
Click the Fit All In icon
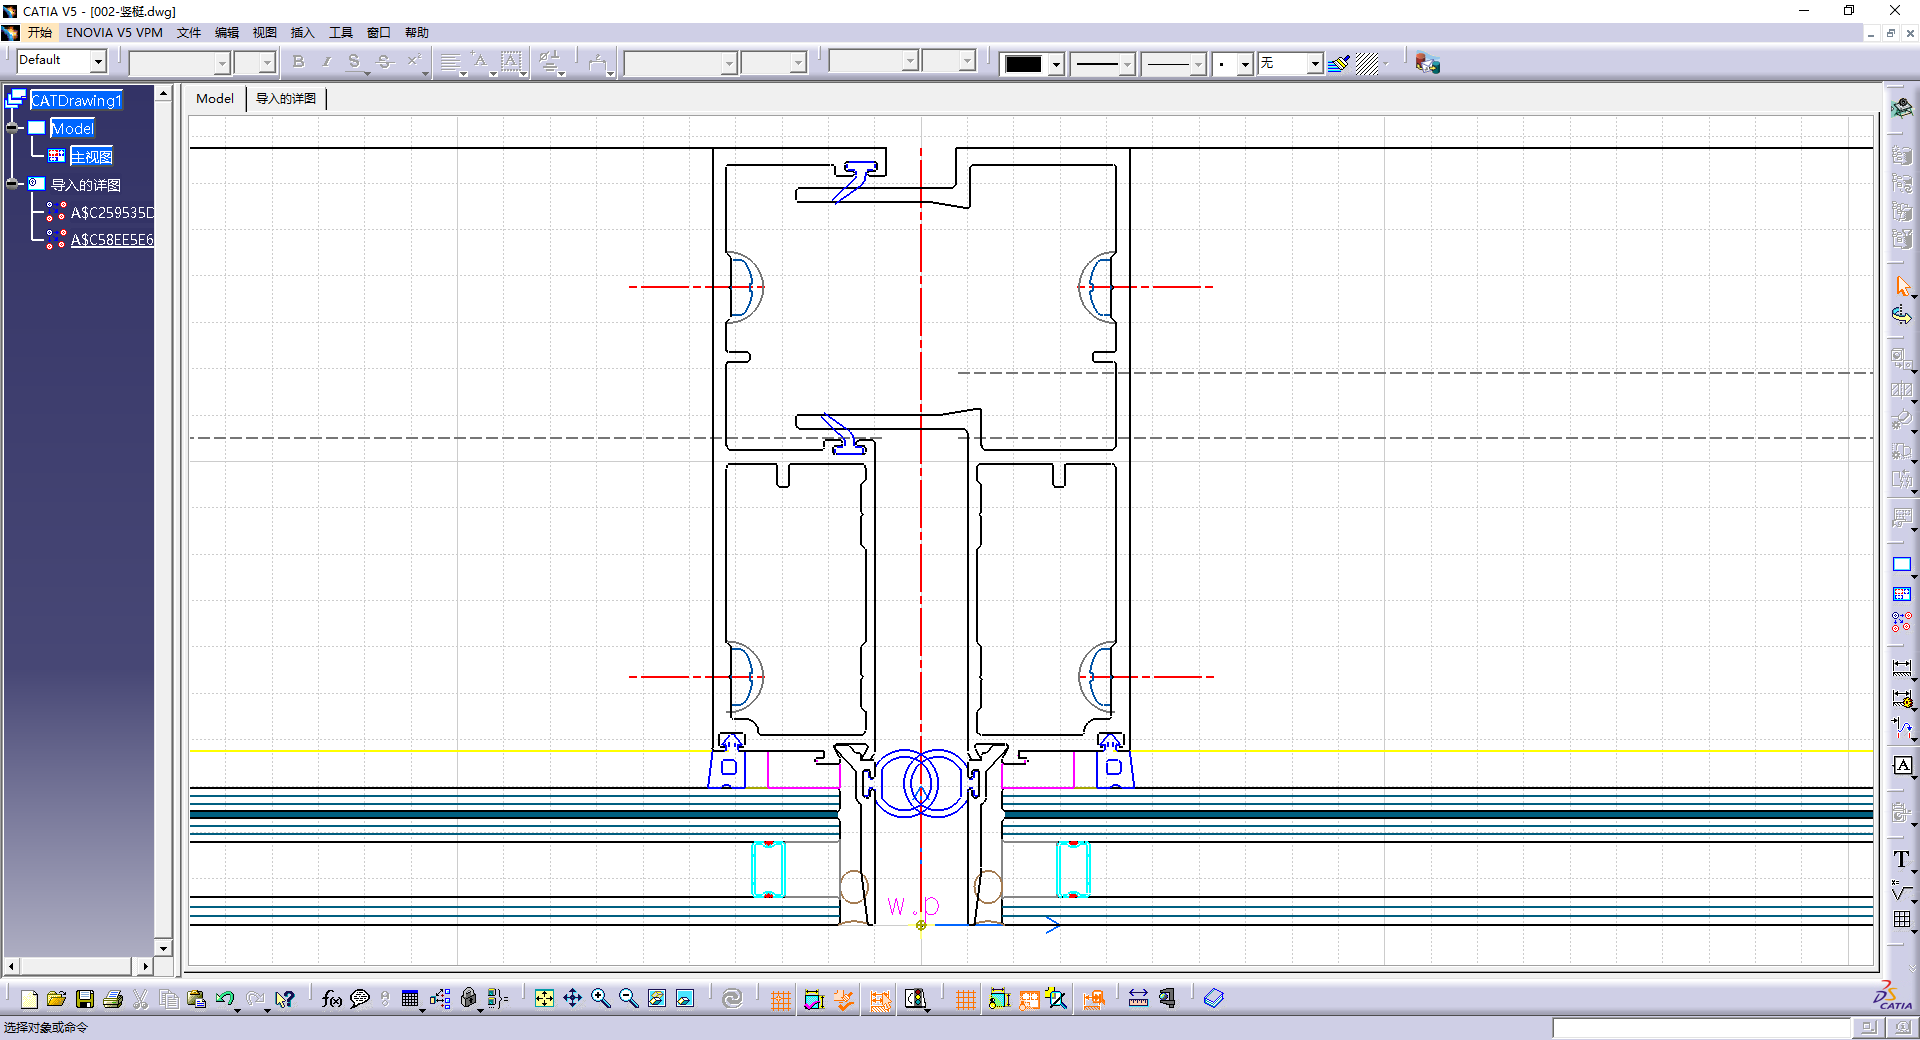tap(544, 998)
